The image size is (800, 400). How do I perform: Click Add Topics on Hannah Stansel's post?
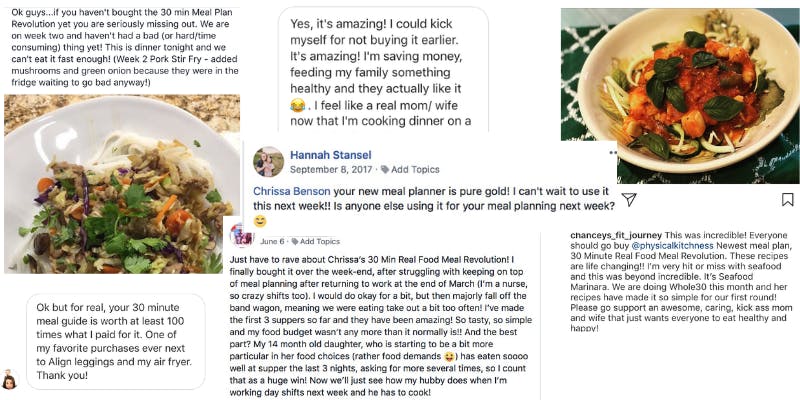410,169
